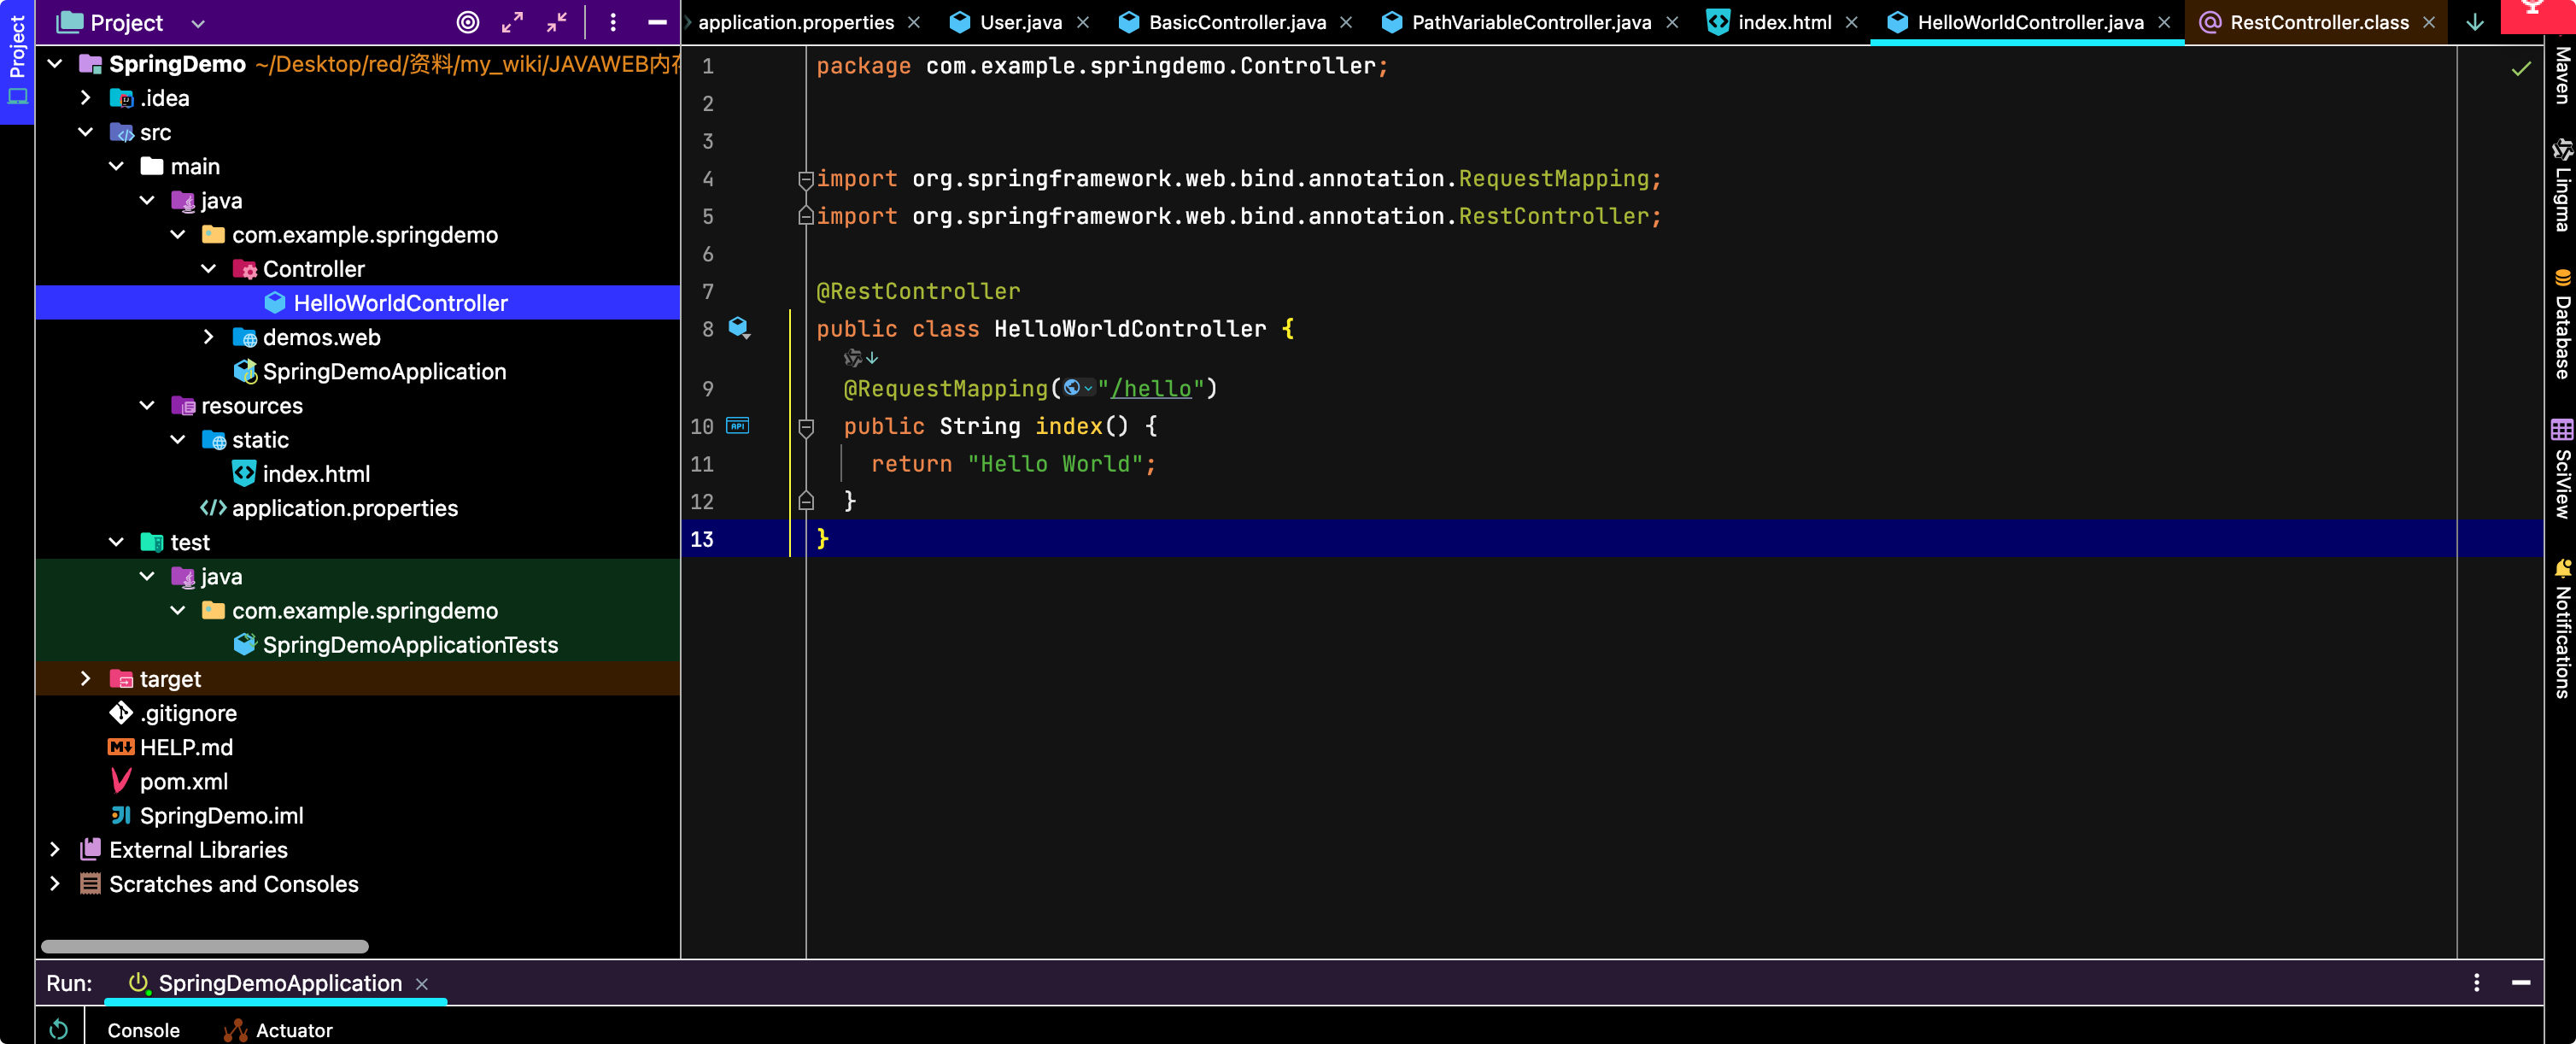Open Run panel options menu
2576x1044 pixels.
pyautogui.click(x=2476, y=982)
